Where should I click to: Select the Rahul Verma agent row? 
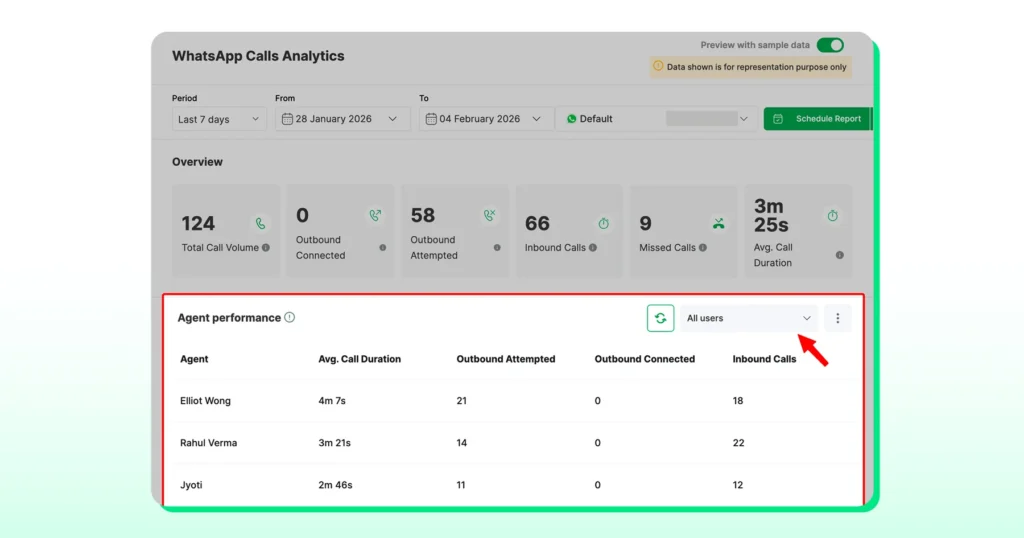coord(514,443)
